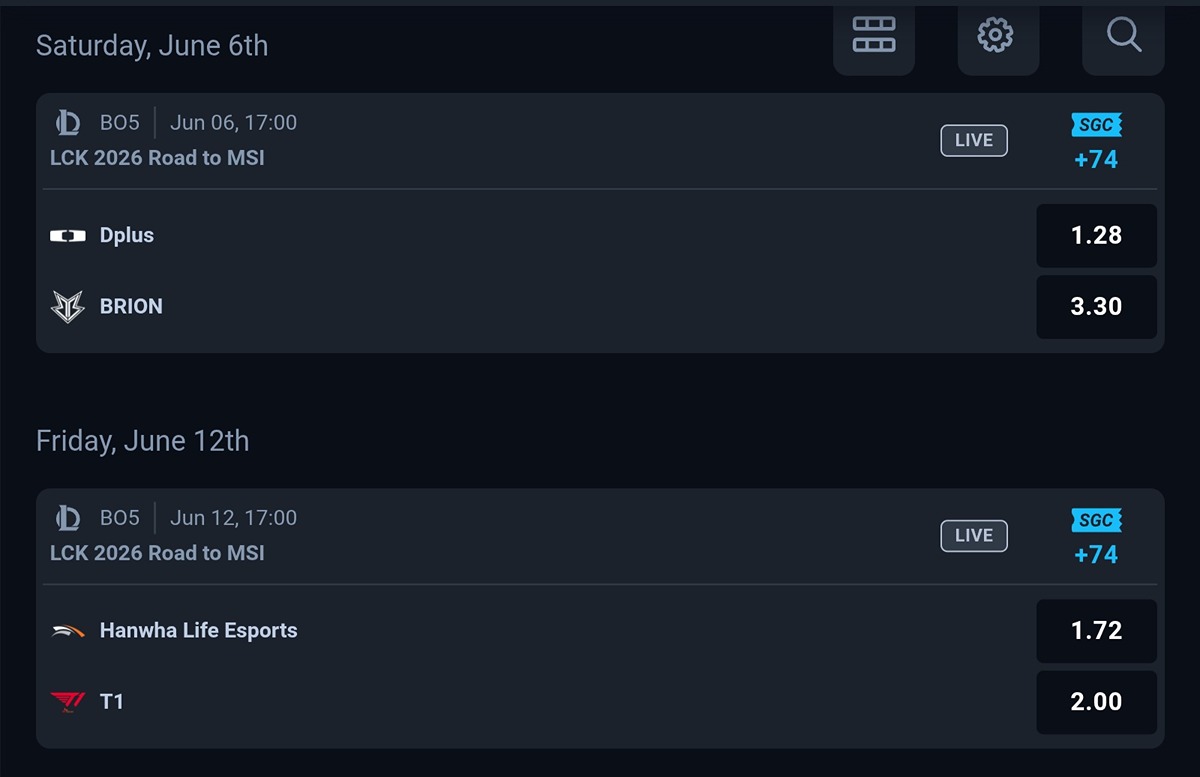1200x777 pixels.
Task: Select the Dplus team logo
Action: [x=67, y=236]
